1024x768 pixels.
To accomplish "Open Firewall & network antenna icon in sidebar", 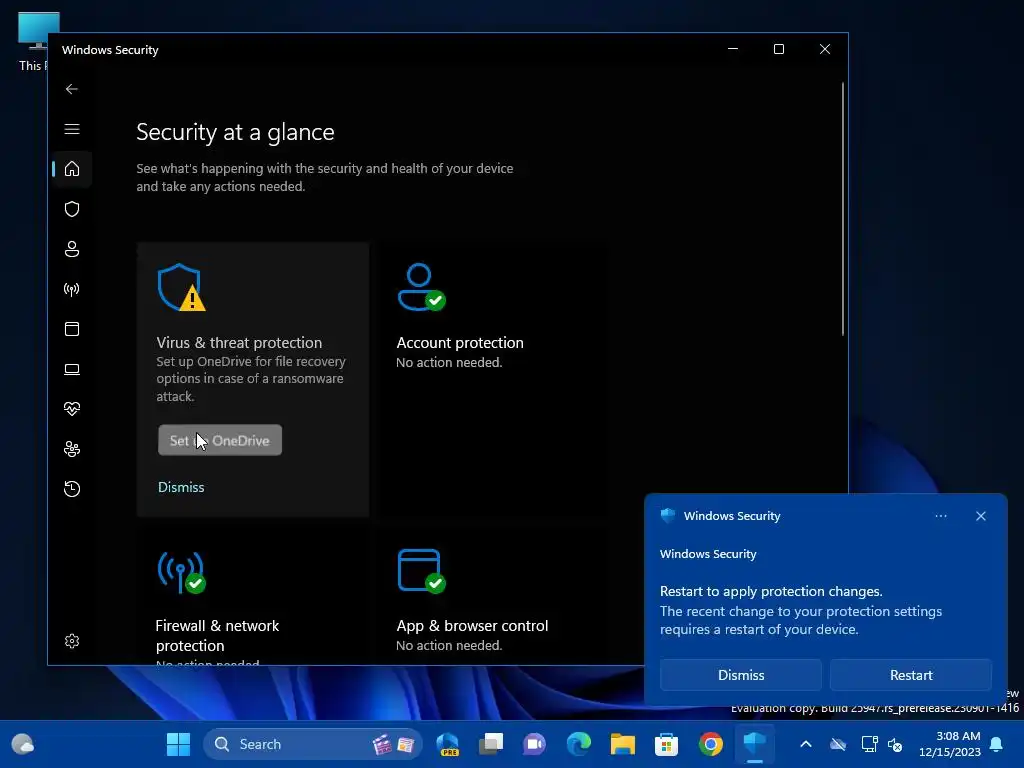I will [x=72, y=289].
